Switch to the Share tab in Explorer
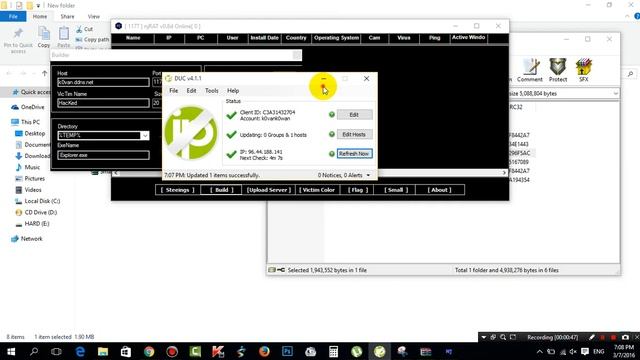Screen dimensions: 640x360 click(67, 17)
